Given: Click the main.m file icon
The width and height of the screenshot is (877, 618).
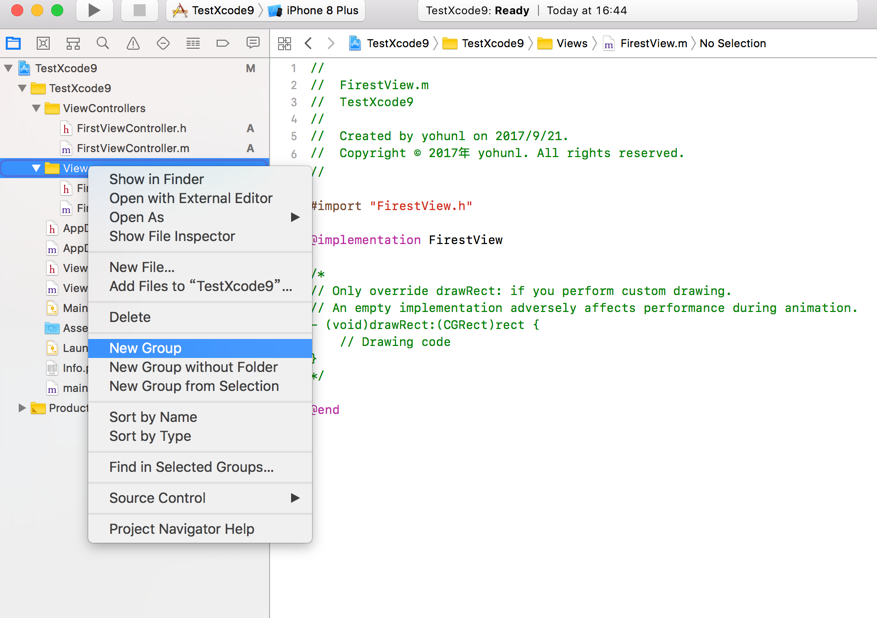Looking at the screenshot, I should (52, 388).
